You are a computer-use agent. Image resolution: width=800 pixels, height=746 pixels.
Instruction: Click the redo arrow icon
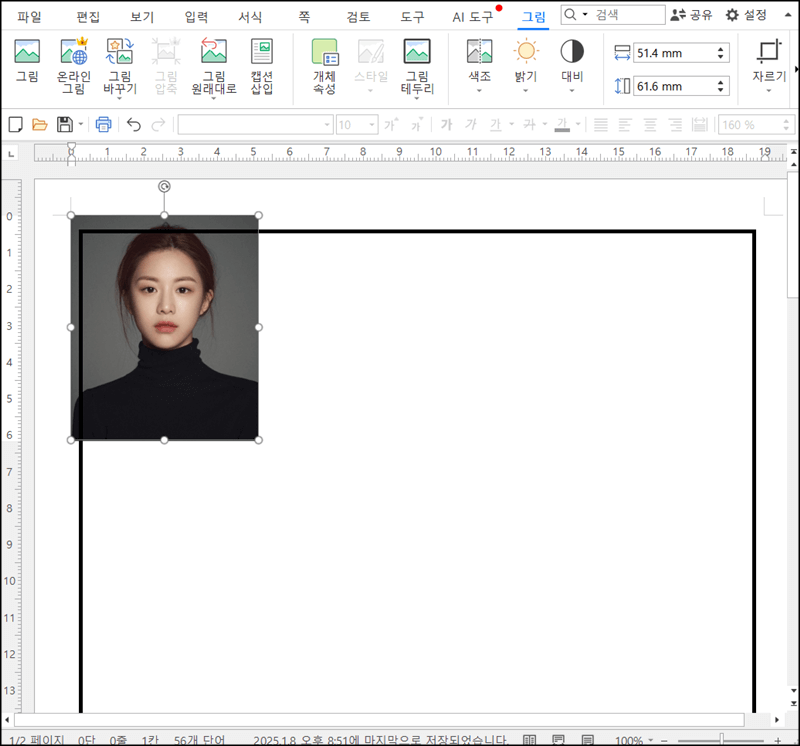tap(159, 125)
